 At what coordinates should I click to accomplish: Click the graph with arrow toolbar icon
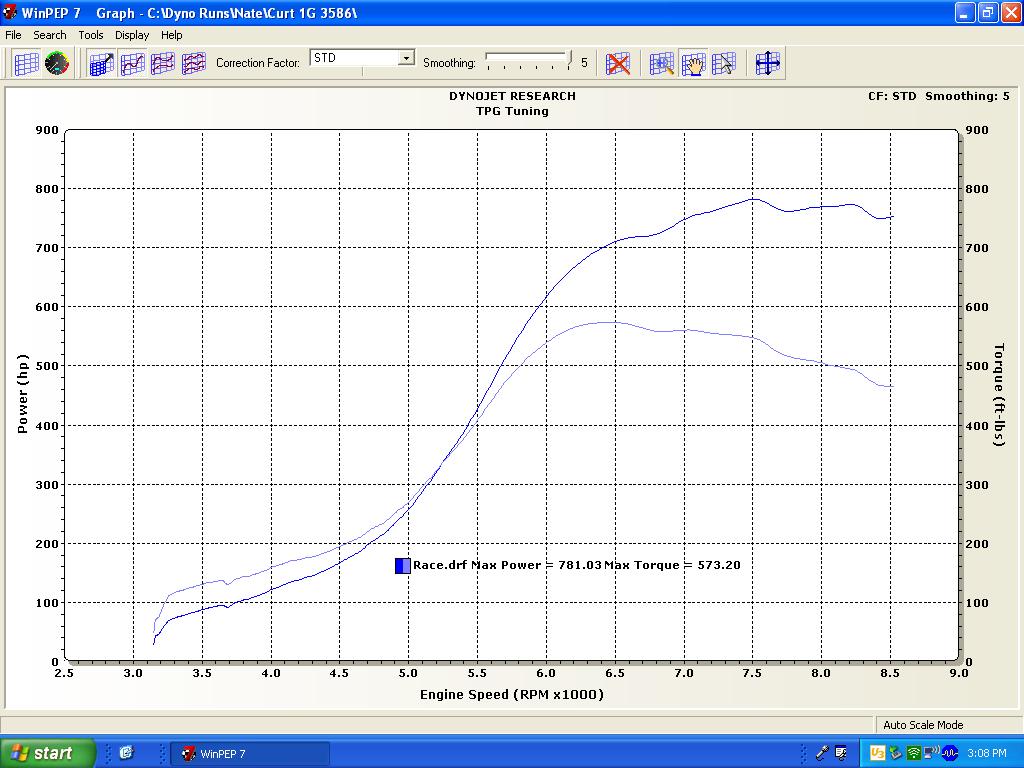pos(101,63)
